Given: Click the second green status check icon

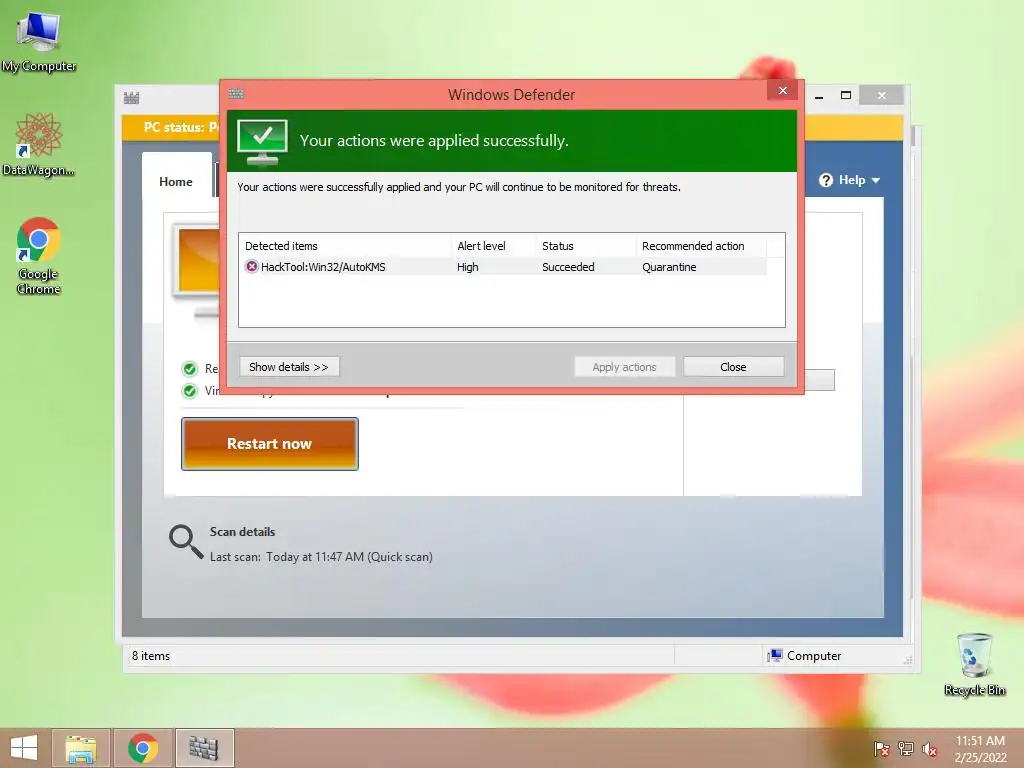Looking at the screenshot, I should (189, 391).
